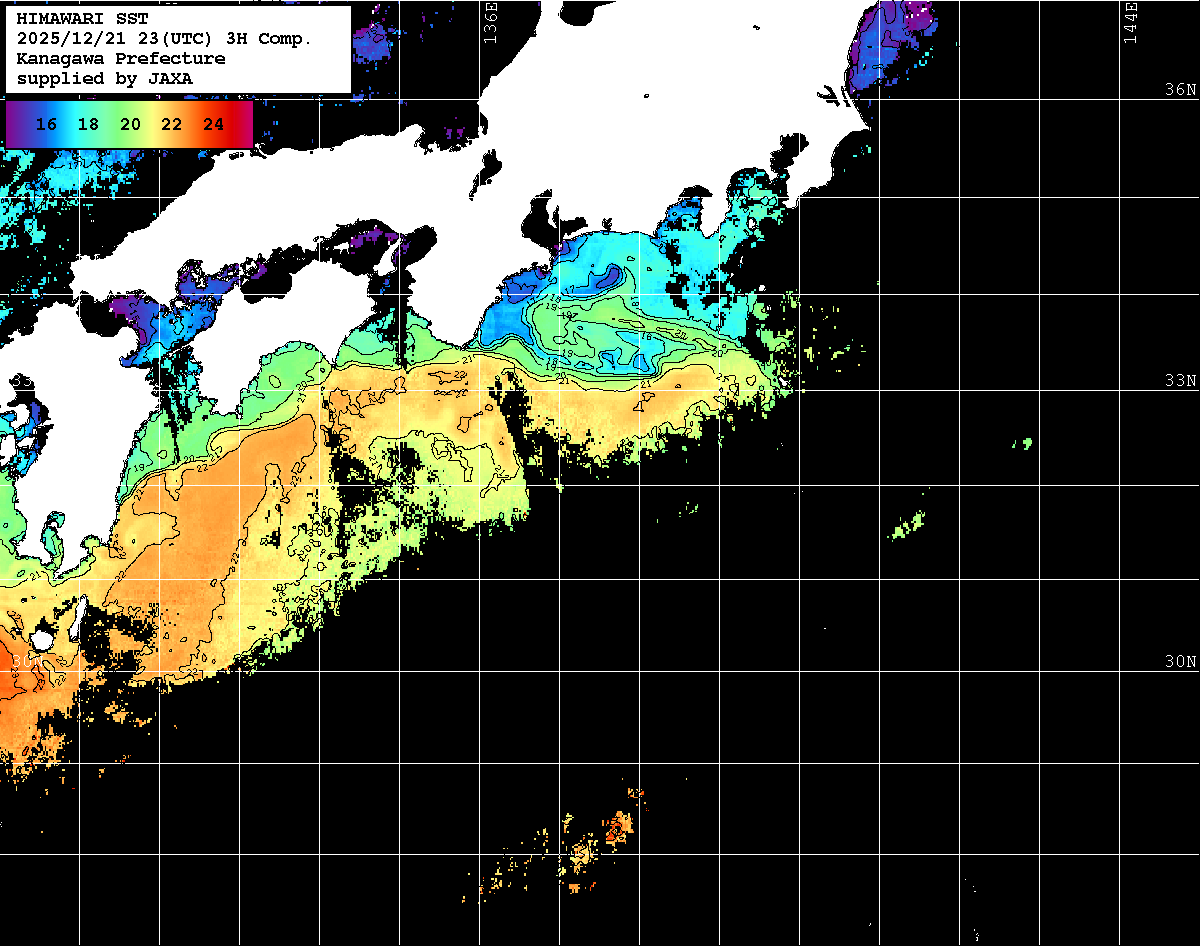Click the 33N latitude label on right edge
This screenshot has height=946, width=1200.
(1180, 380)
